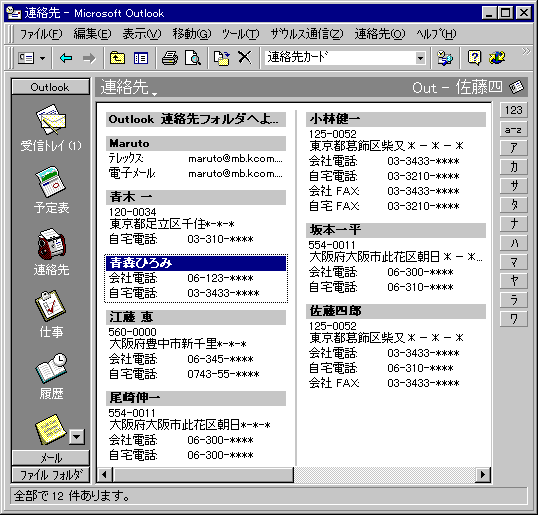Jump to ア index tab

513,148
